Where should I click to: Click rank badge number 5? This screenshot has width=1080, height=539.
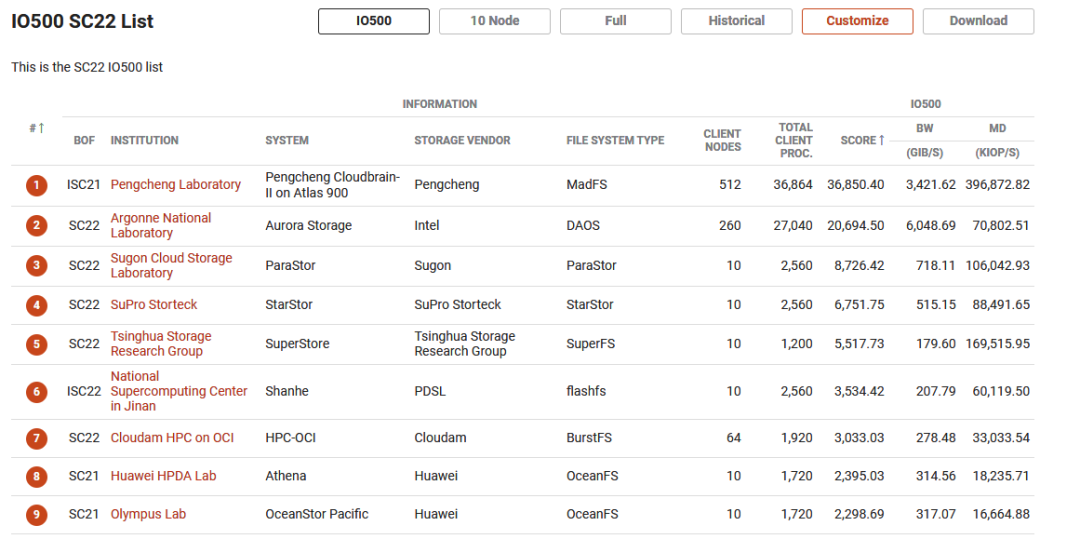click(x=37, y=344)
